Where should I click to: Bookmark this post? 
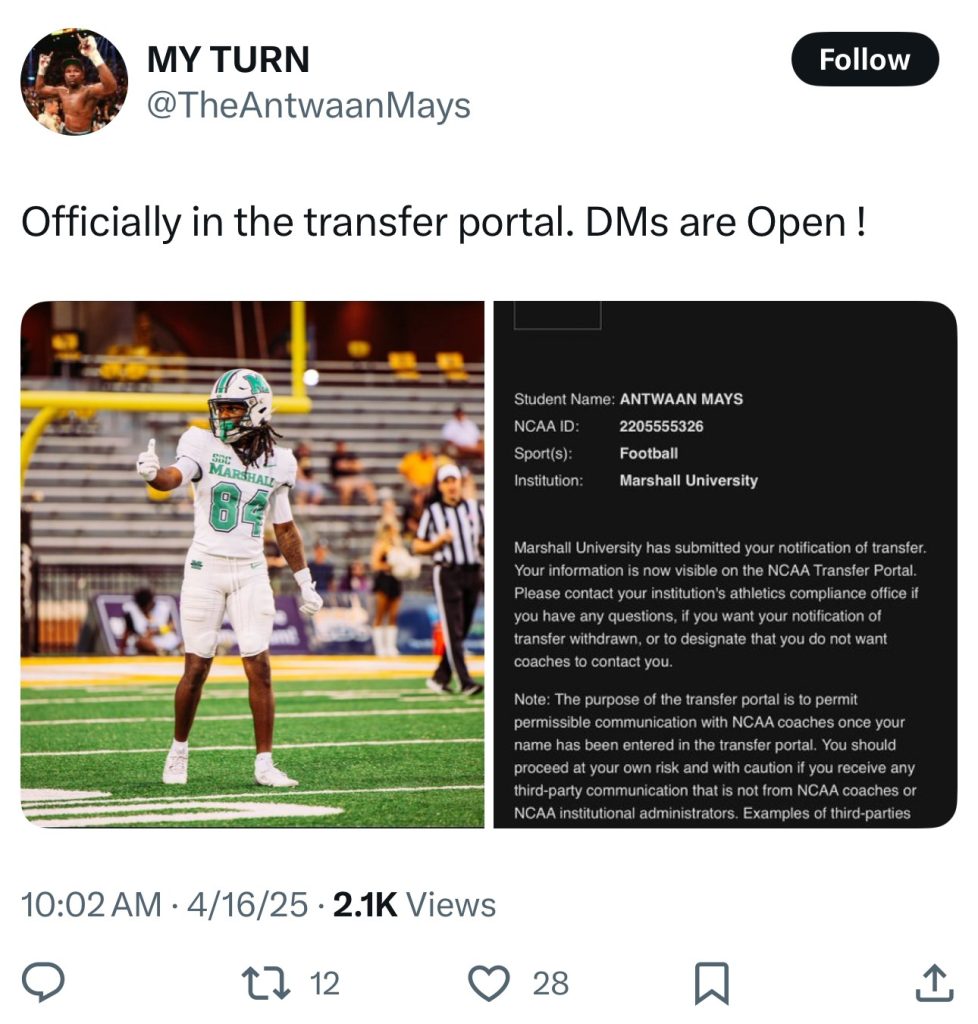click(711, 983)
